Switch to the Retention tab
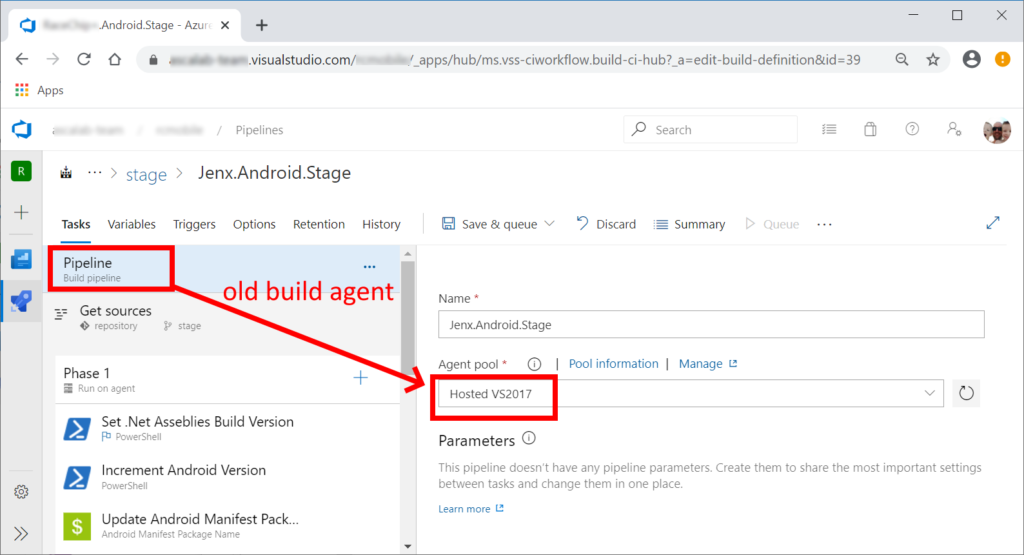 click(x=319, y=224)
